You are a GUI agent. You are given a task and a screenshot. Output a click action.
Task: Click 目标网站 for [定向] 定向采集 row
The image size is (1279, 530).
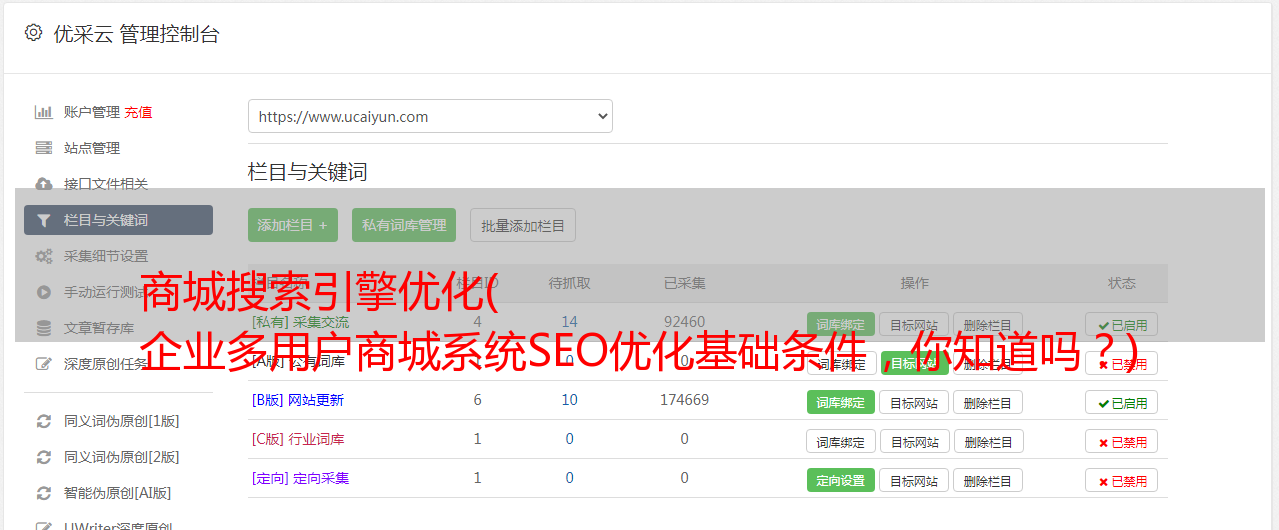coord(914,480)
